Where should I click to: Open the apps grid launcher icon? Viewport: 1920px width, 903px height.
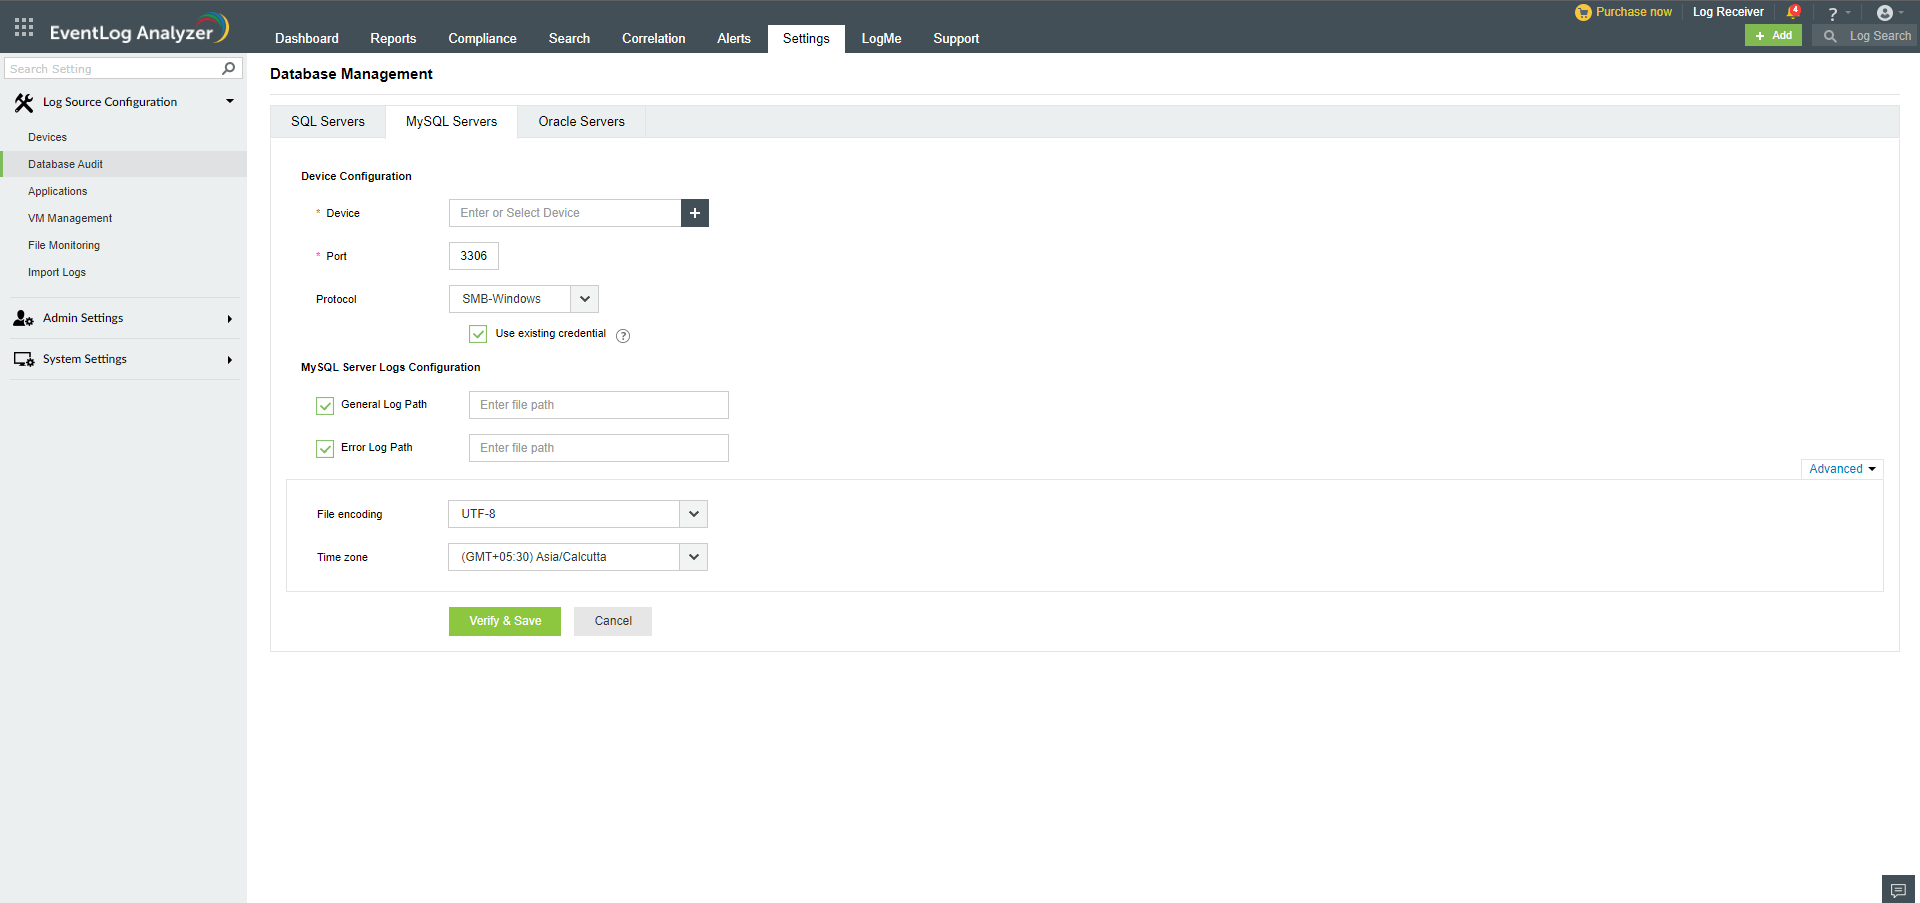[x=24, y=27]
